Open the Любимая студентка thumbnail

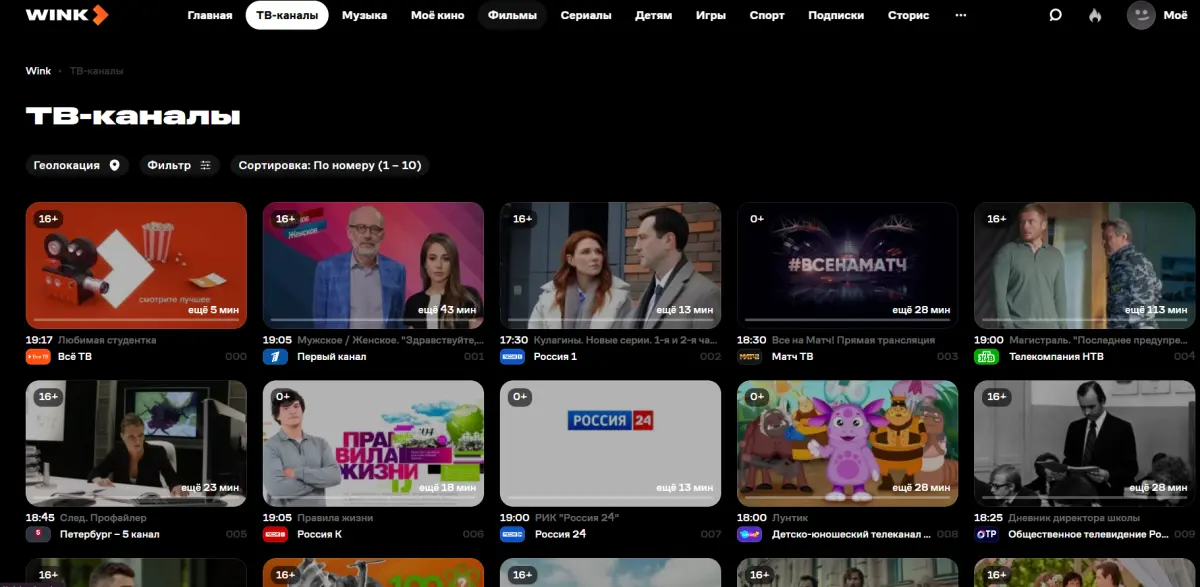click(136, 265)
